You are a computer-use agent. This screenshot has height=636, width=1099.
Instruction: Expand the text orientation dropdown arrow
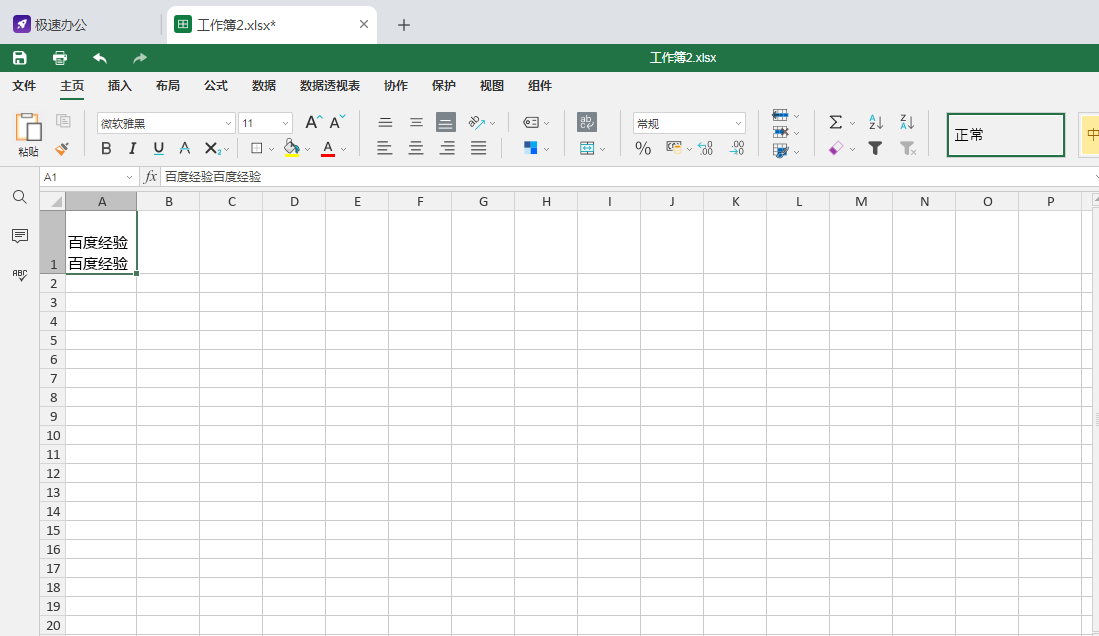[492, 123]
